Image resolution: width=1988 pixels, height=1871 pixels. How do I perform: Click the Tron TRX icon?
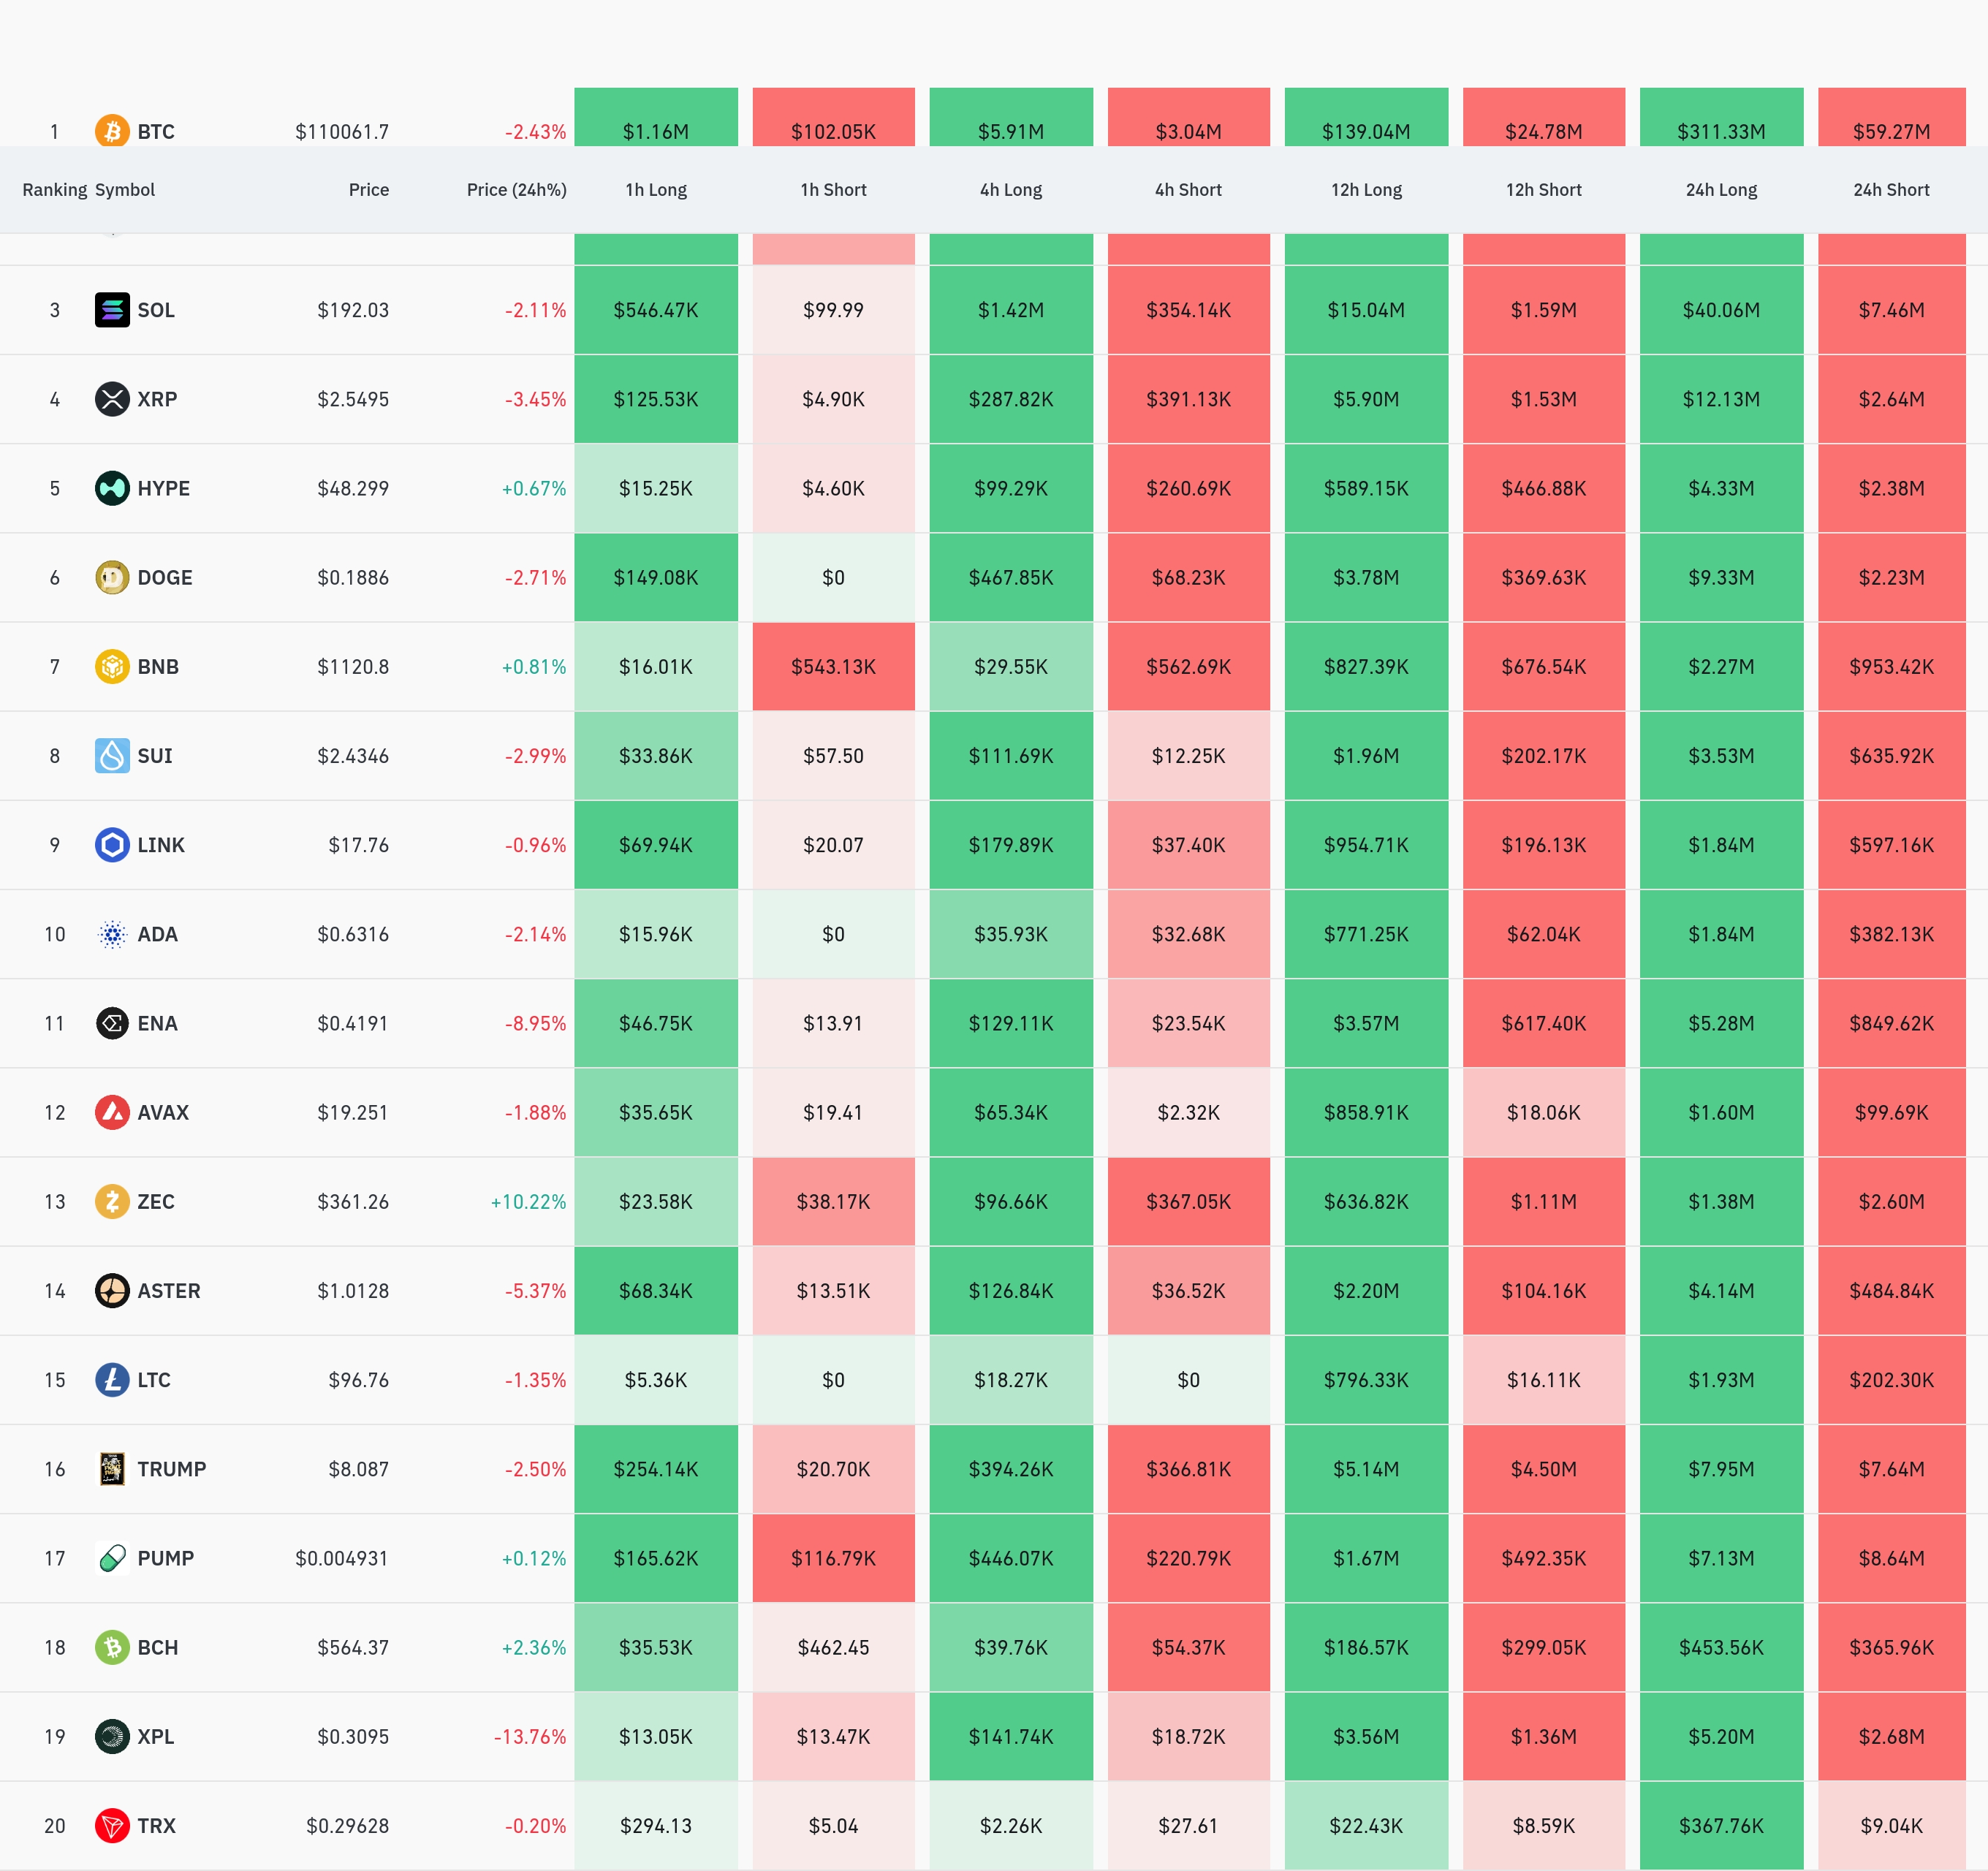click(112, 1826)
